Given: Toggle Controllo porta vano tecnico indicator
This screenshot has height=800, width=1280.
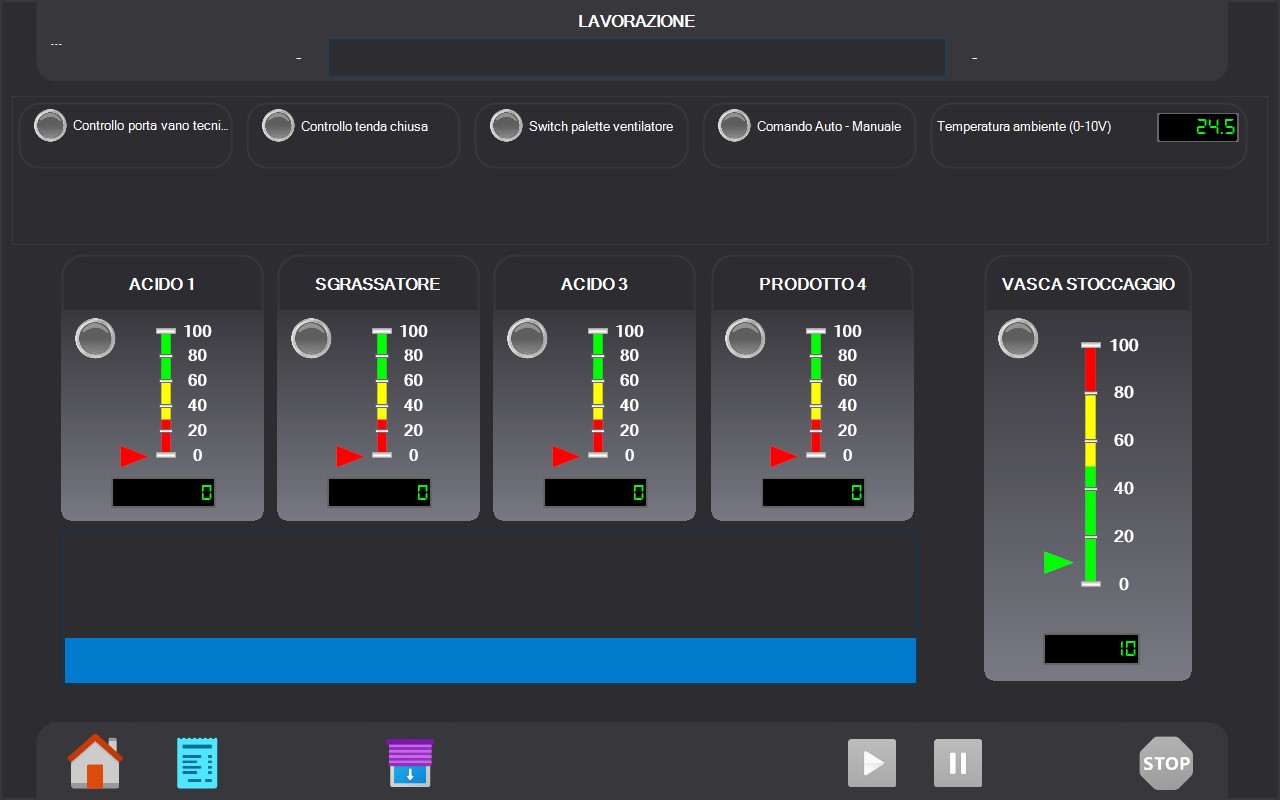Looking at the screenshot, I should (50, 126).
